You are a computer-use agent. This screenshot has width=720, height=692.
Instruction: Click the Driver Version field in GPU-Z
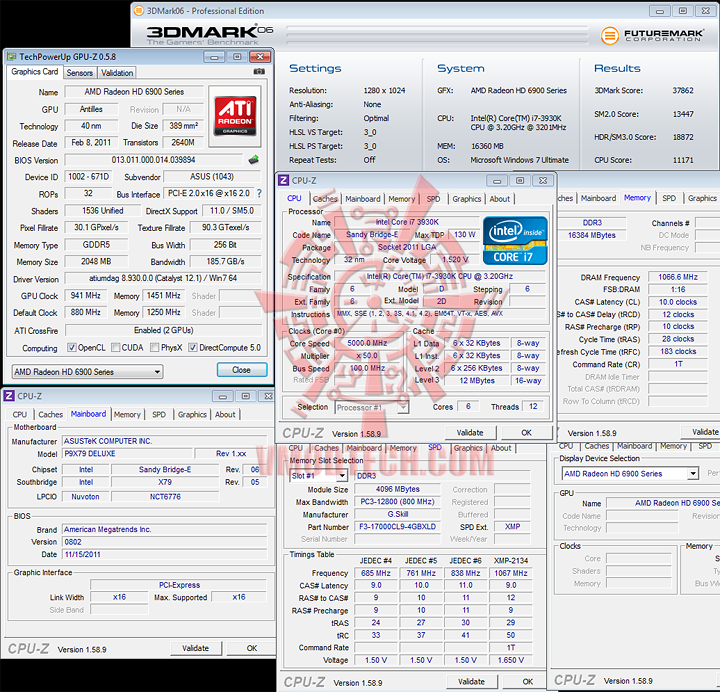point(163,278)
